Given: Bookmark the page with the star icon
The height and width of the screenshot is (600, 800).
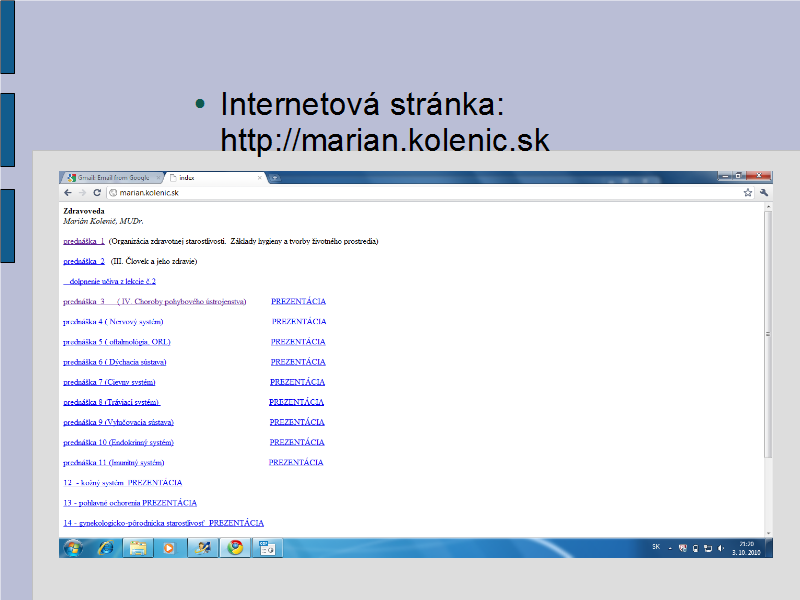Looking at the screenshot, I should point(748,192).
